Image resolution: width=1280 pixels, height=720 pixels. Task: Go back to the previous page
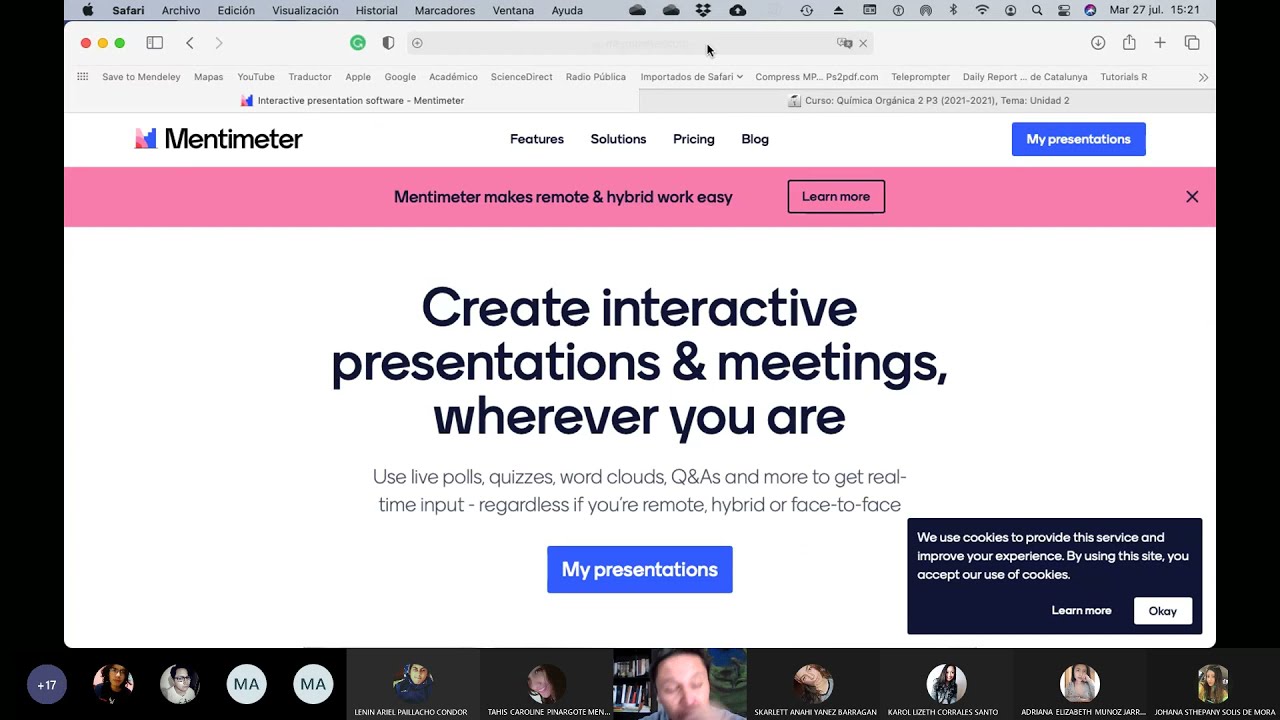pyautogui.click(x=190, y=43)
